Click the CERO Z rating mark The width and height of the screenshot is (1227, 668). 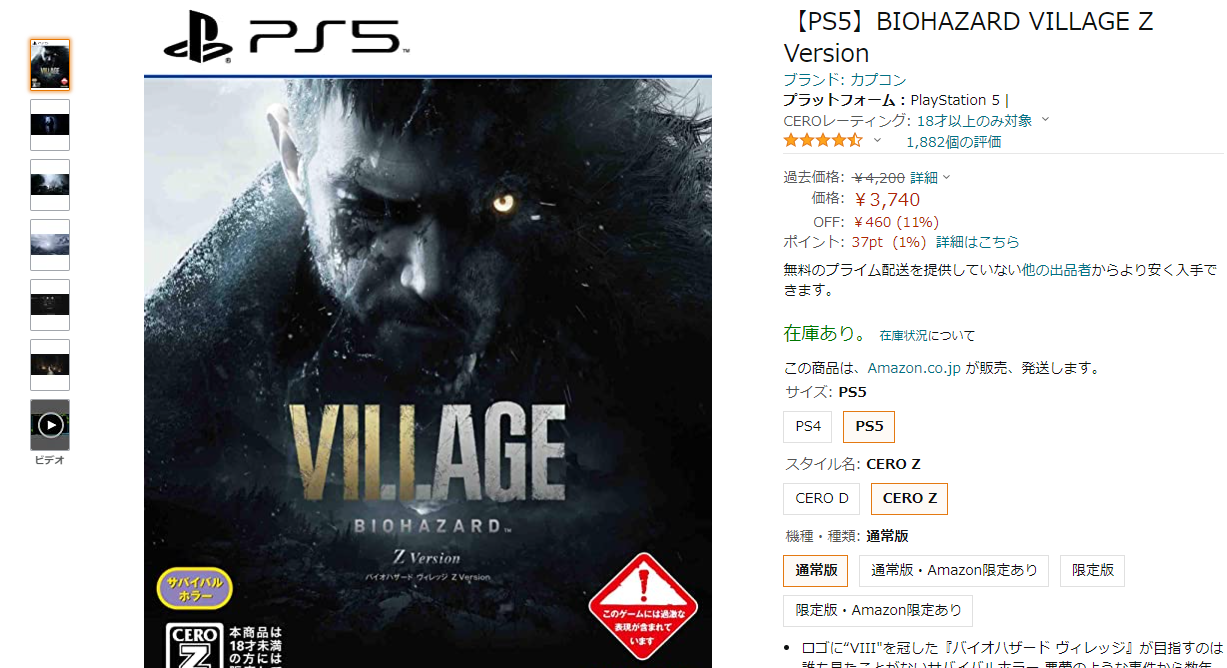[x=191, y=646]
